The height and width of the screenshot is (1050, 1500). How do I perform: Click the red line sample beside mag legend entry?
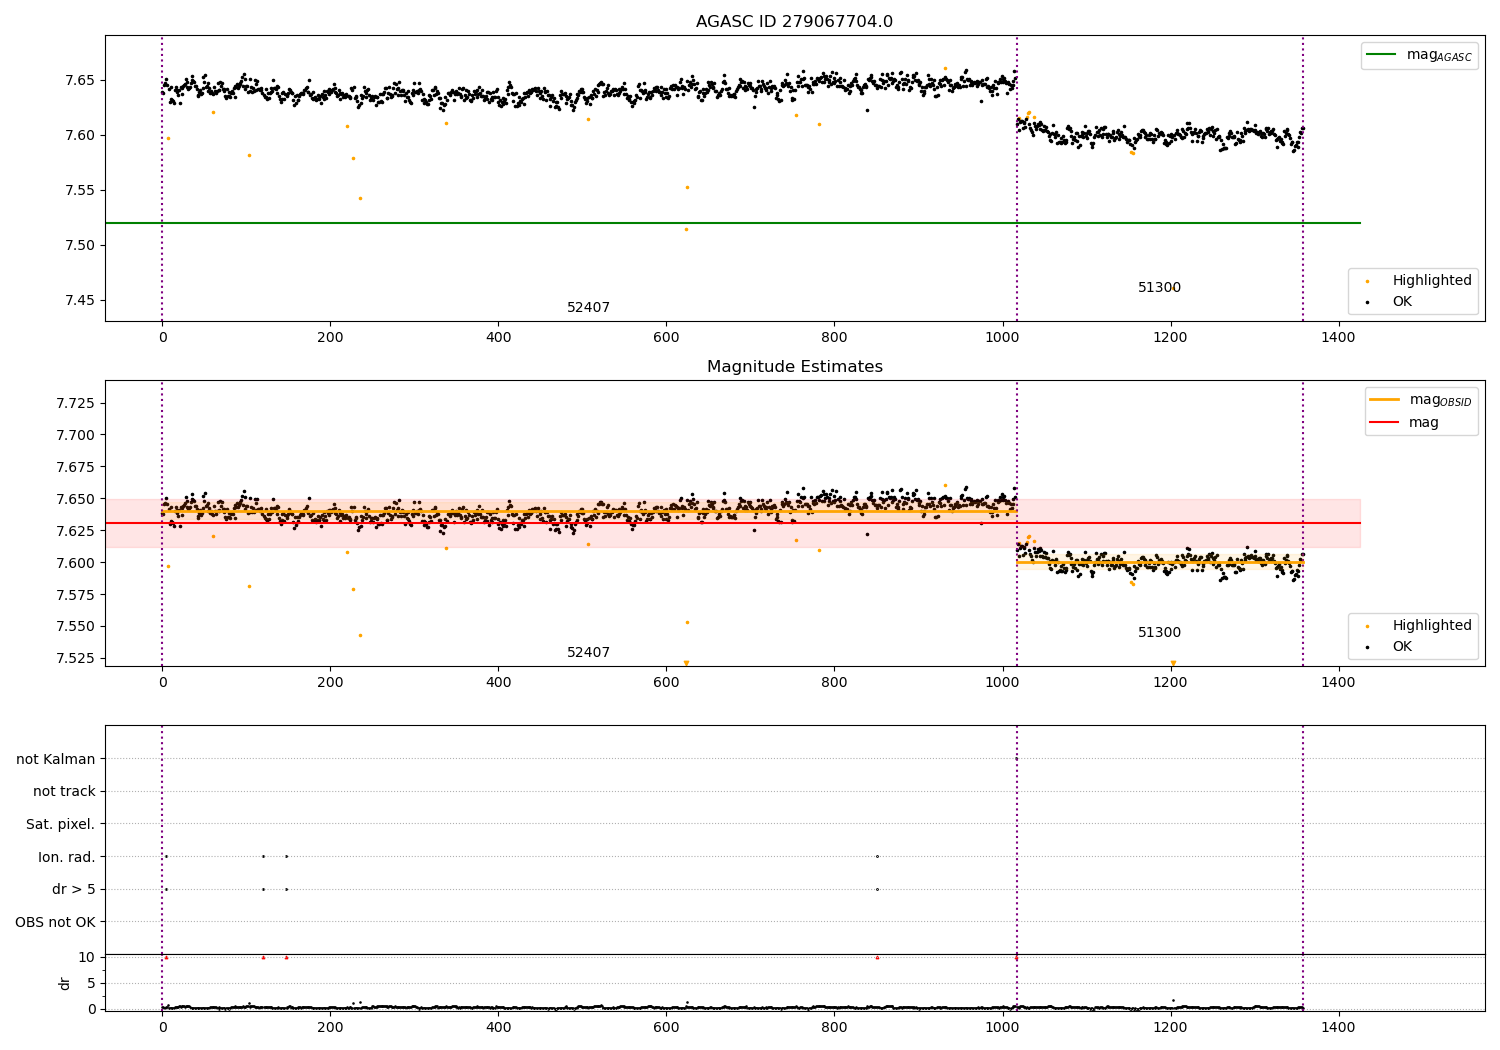tap(1384, 422)
